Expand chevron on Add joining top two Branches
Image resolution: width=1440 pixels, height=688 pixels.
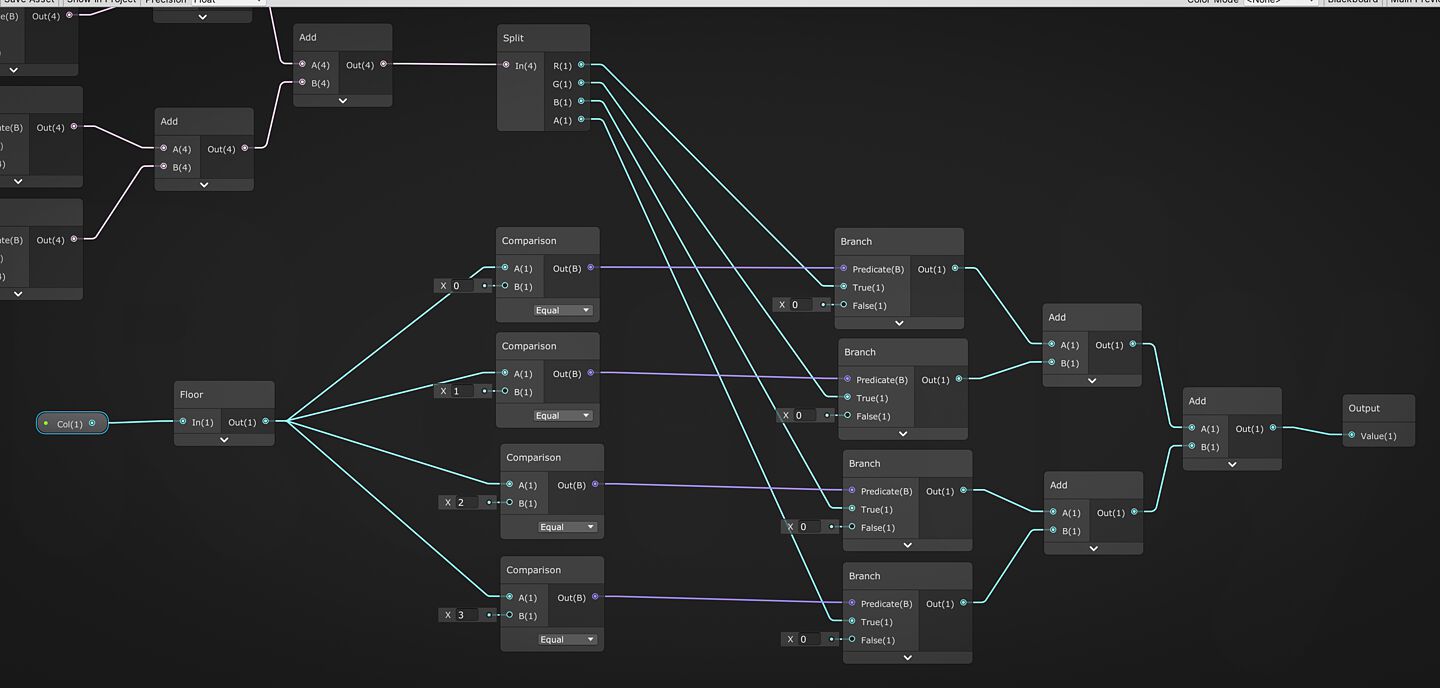click(1092, 381)
